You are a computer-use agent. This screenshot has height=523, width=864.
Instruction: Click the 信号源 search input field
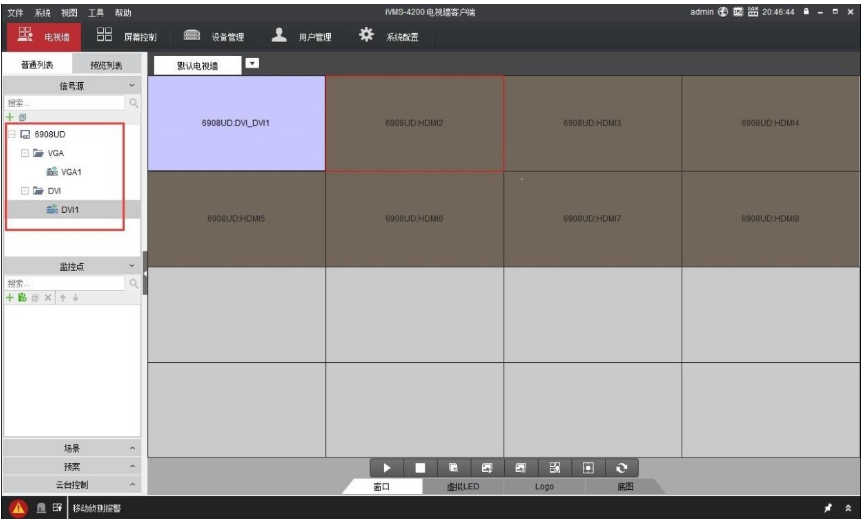pyautogui.click(x=65, y=102)
